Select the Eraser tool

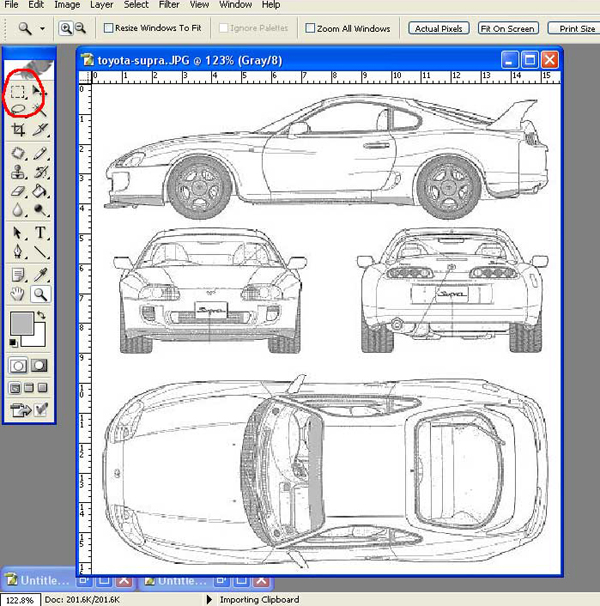tap(18, 191)
